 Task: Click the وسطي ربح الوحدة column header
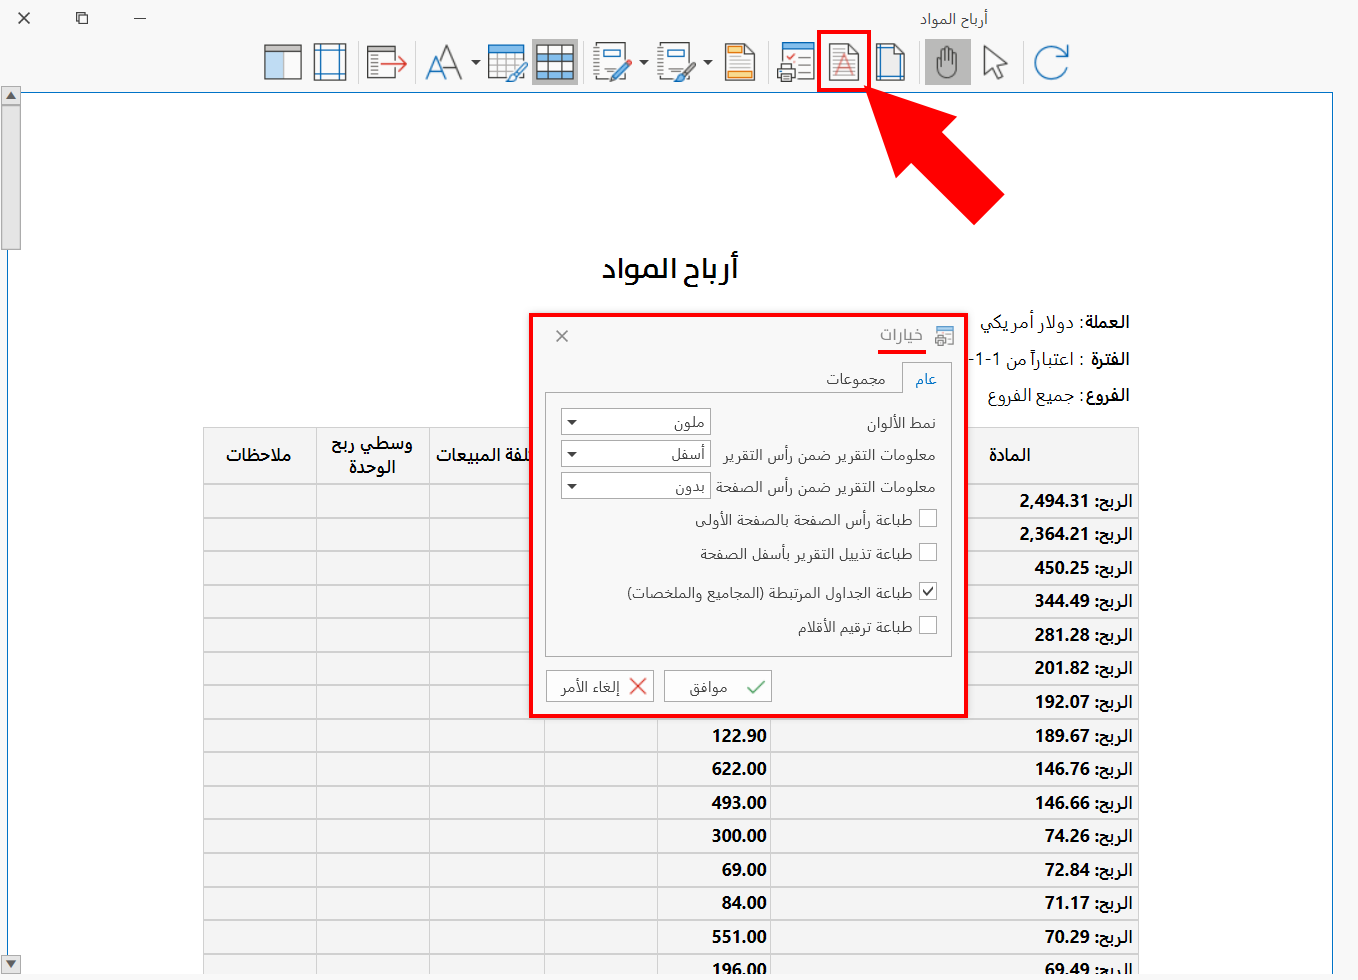click(372, 455)
